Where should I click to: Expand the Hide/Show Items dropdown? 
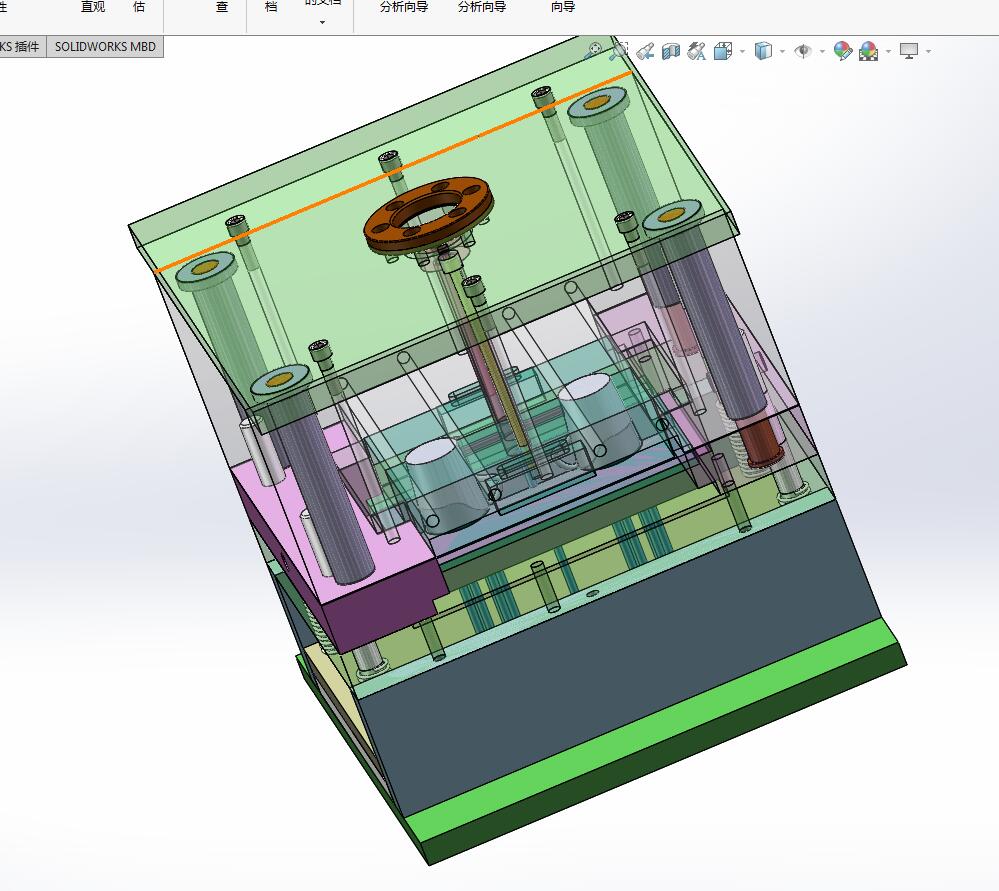click(821, 50)
